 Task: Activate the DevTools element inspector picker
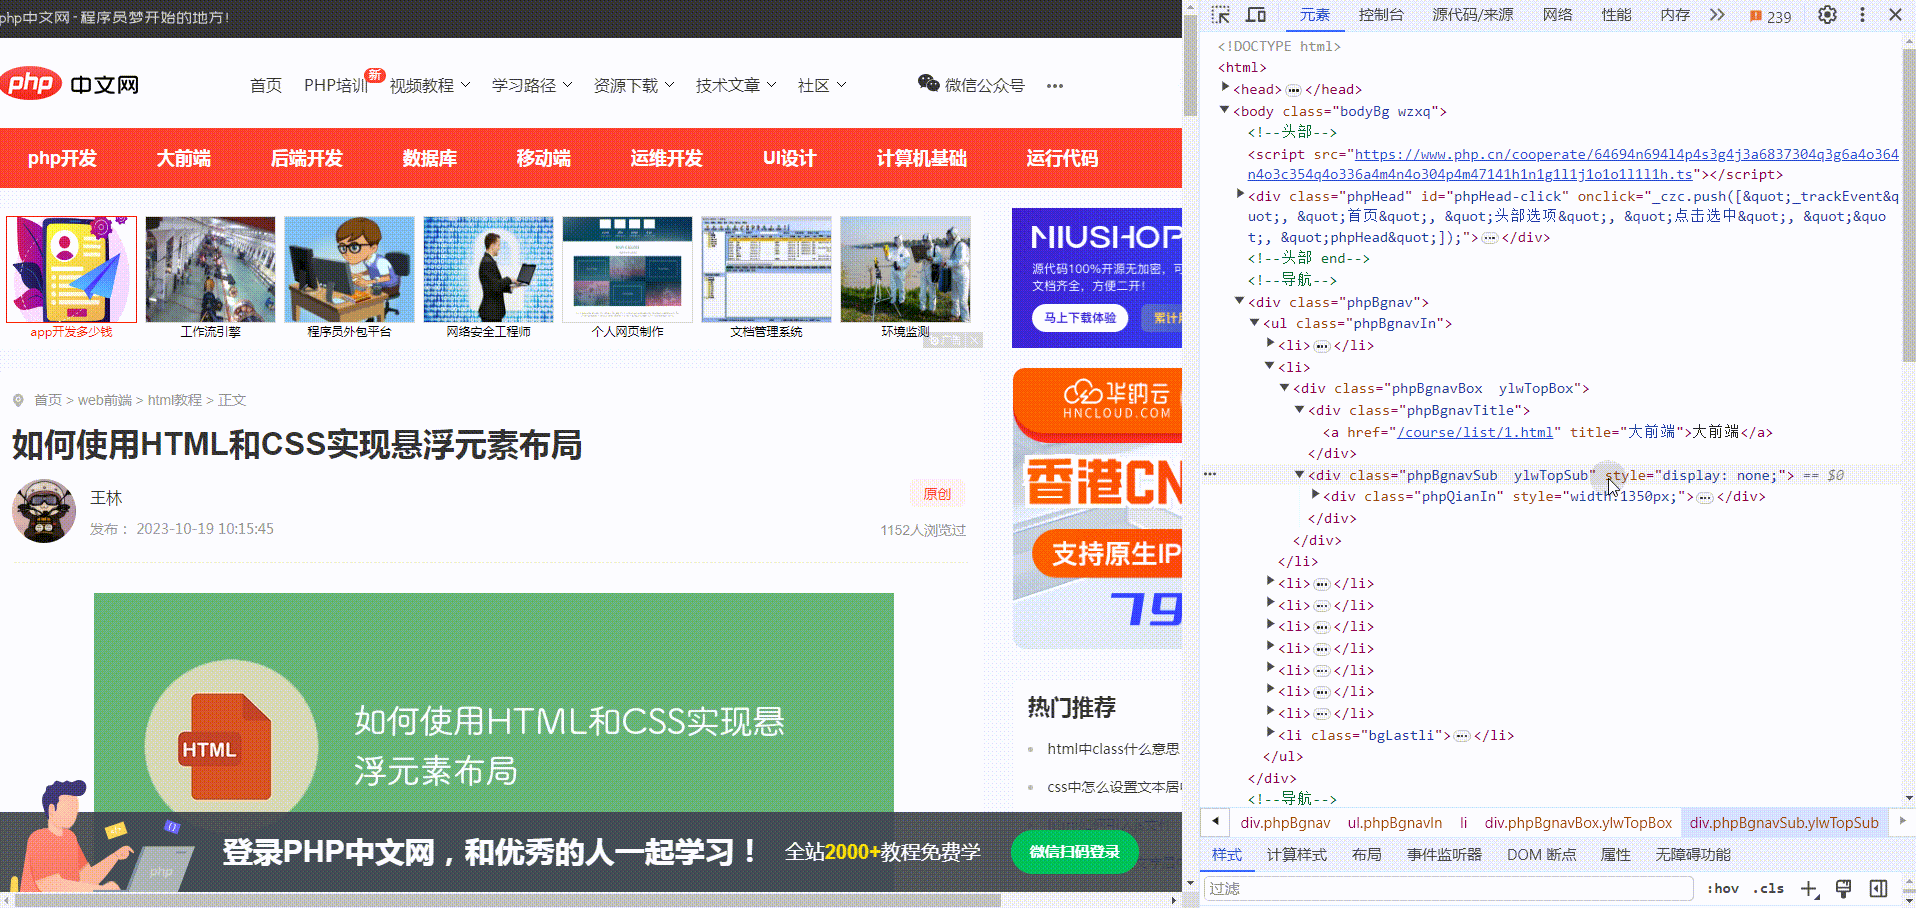[1221, 15]
